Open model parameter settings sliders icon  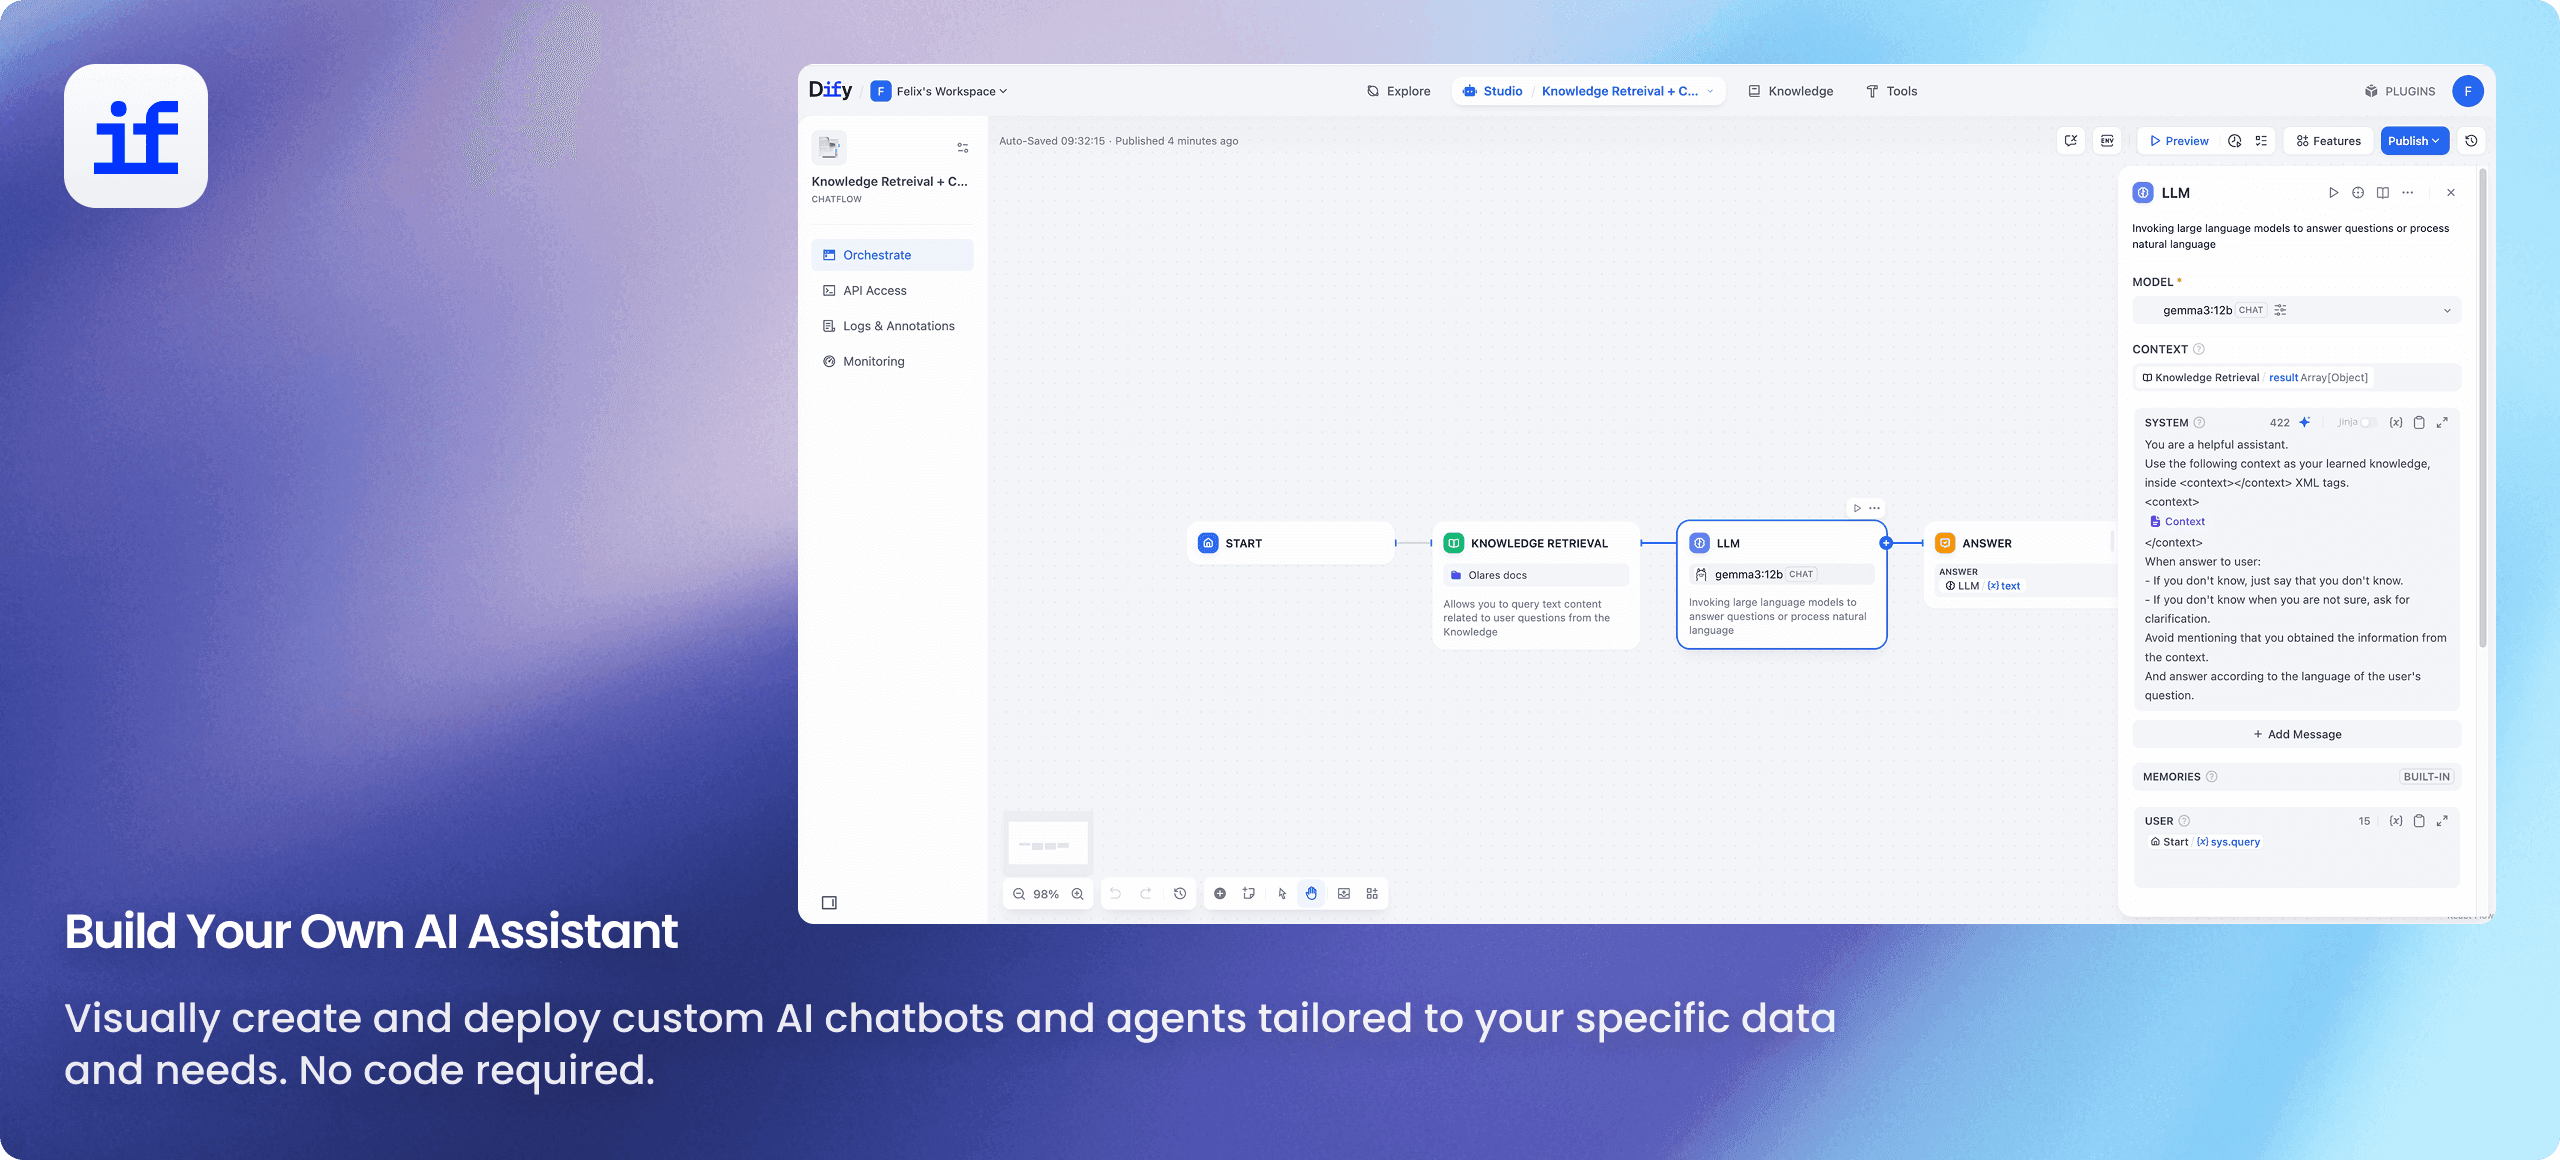pyautogui.click(x=2280, y=310)
